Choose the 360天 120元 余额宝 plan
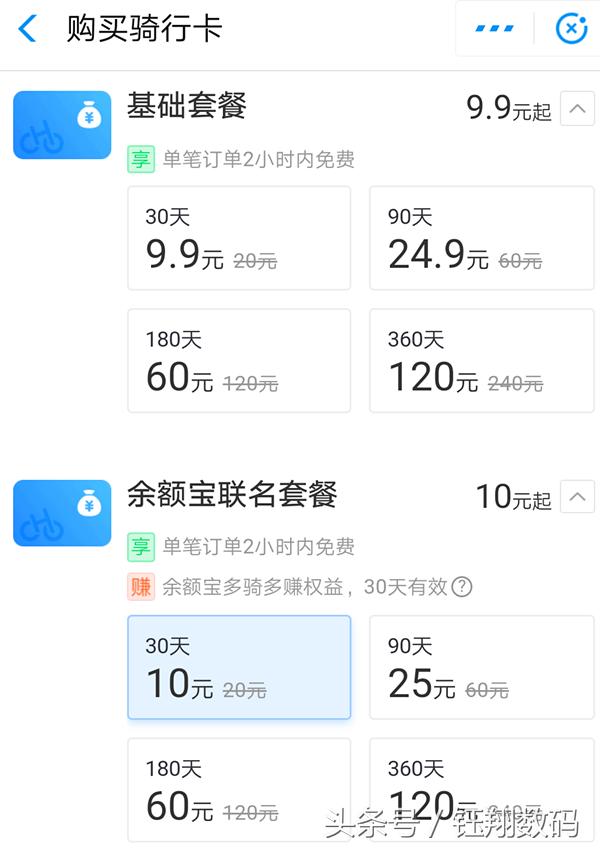 coord(481,789)
